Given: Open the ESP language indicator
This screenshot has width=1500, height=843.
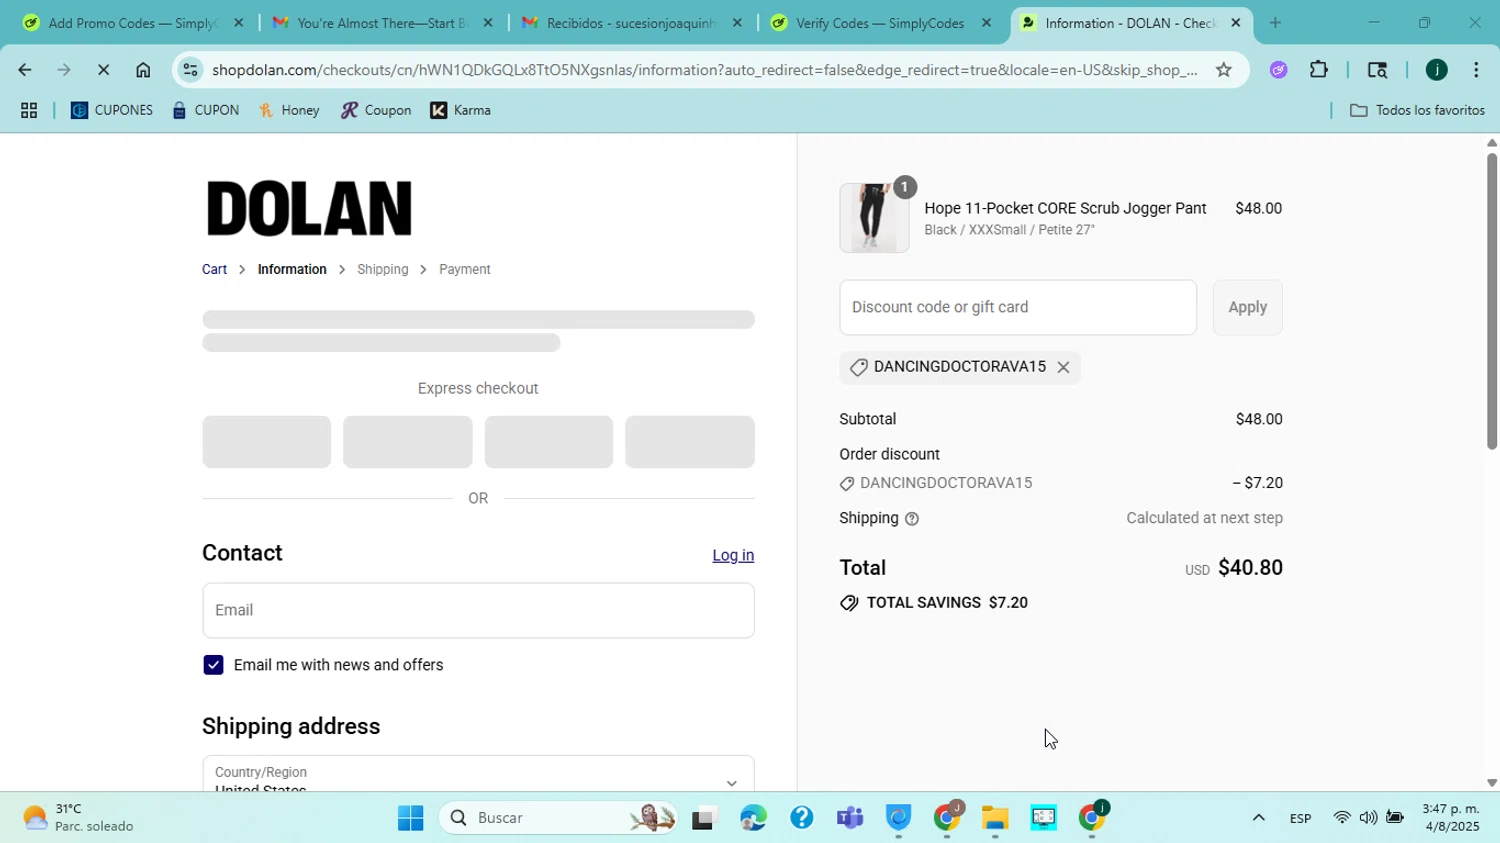Looking at the screenshot, I should [1300, 819].
